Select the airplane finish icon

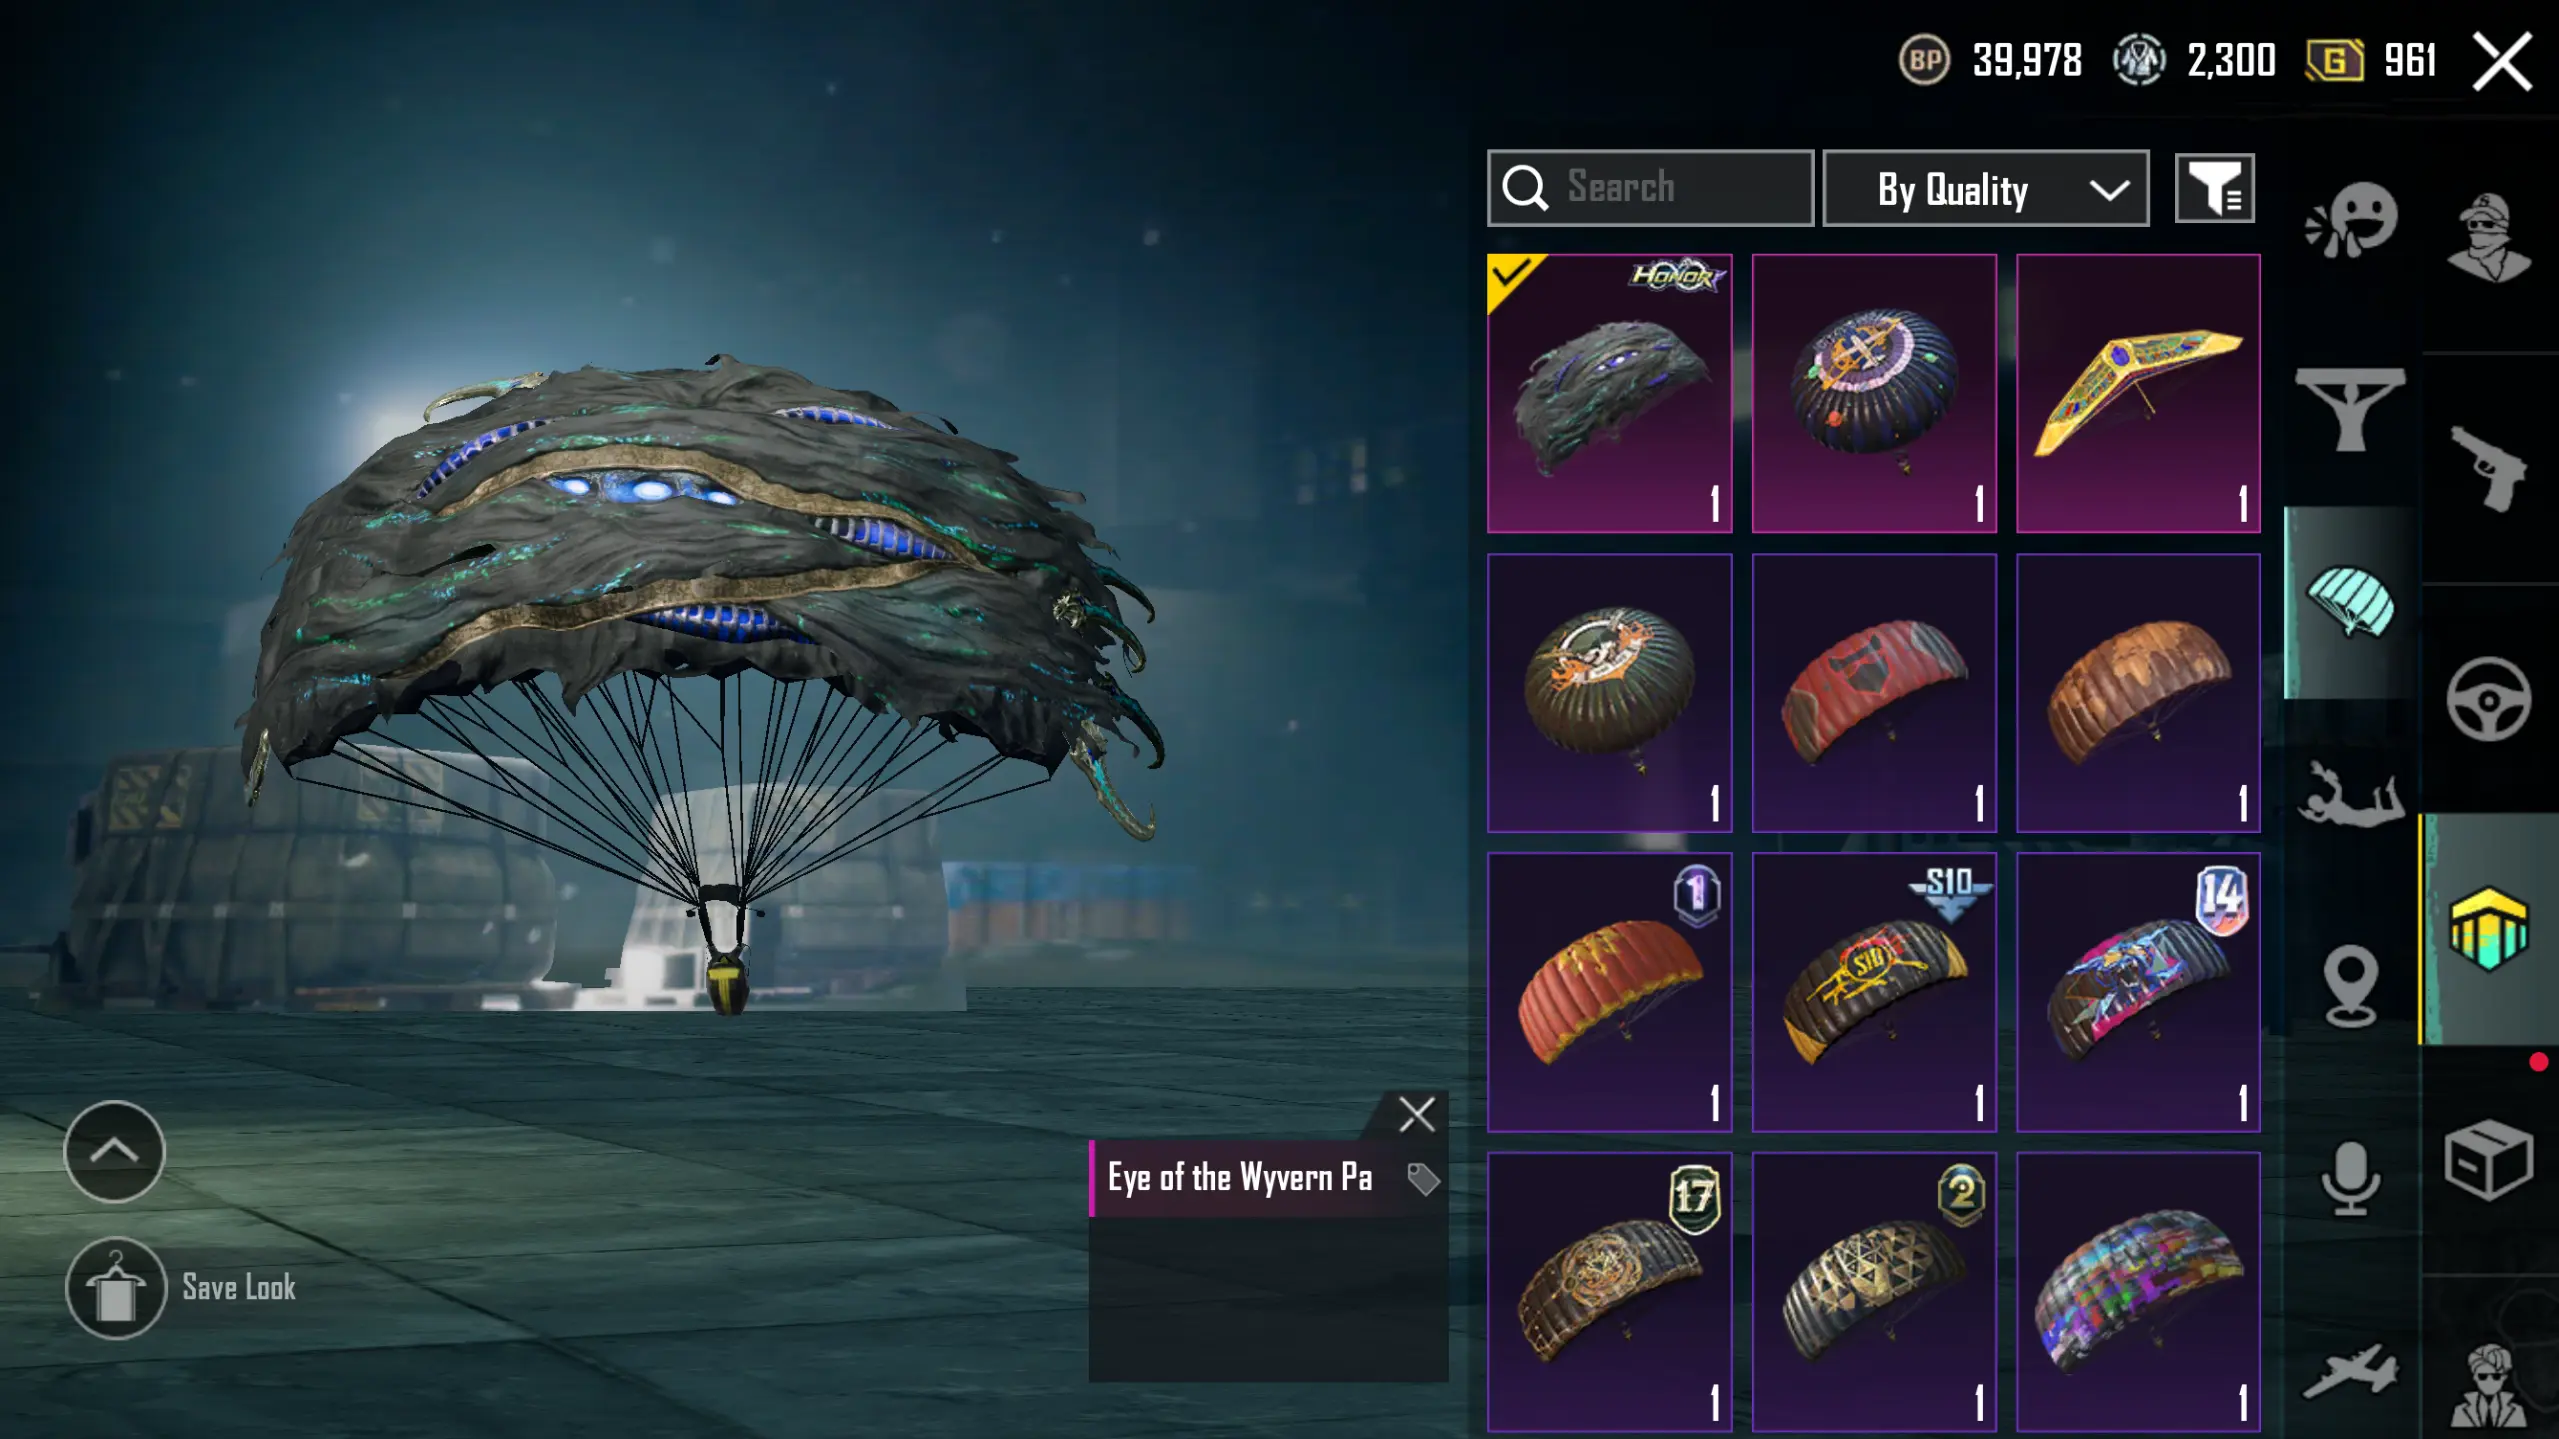[x=2350, y=1371]
